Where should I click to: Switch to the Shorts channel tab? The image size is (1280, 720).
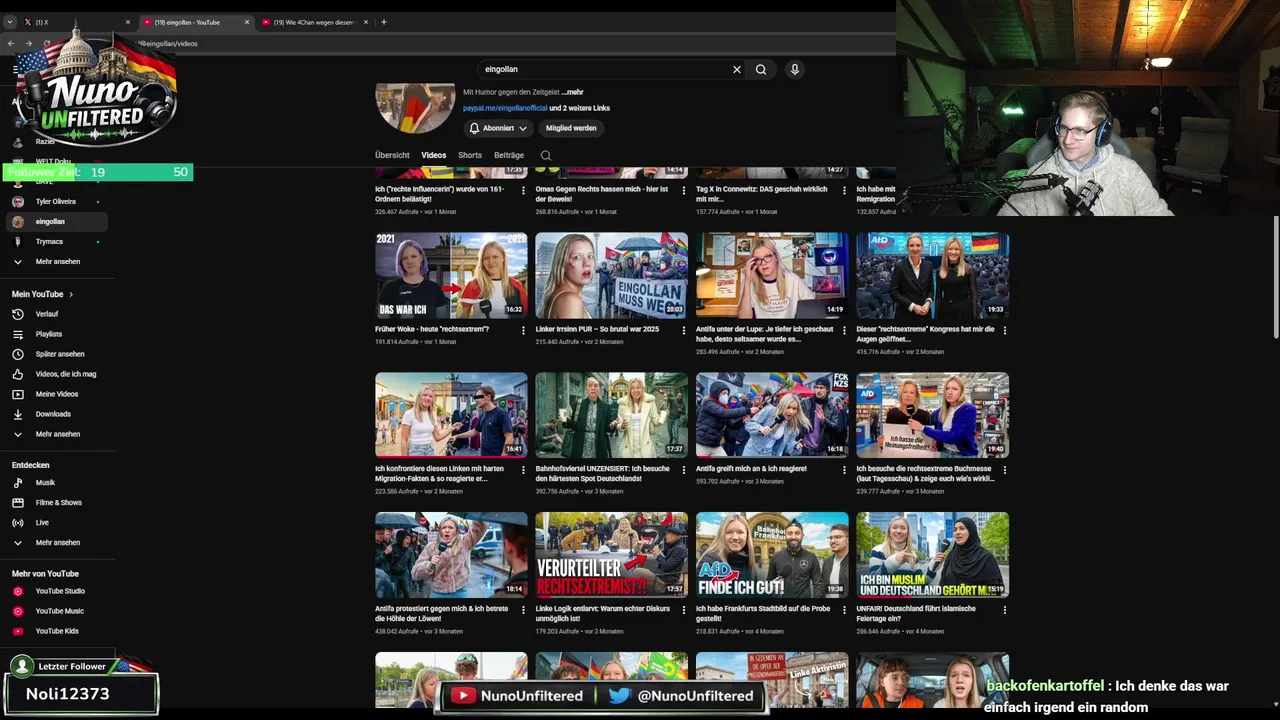470,155
